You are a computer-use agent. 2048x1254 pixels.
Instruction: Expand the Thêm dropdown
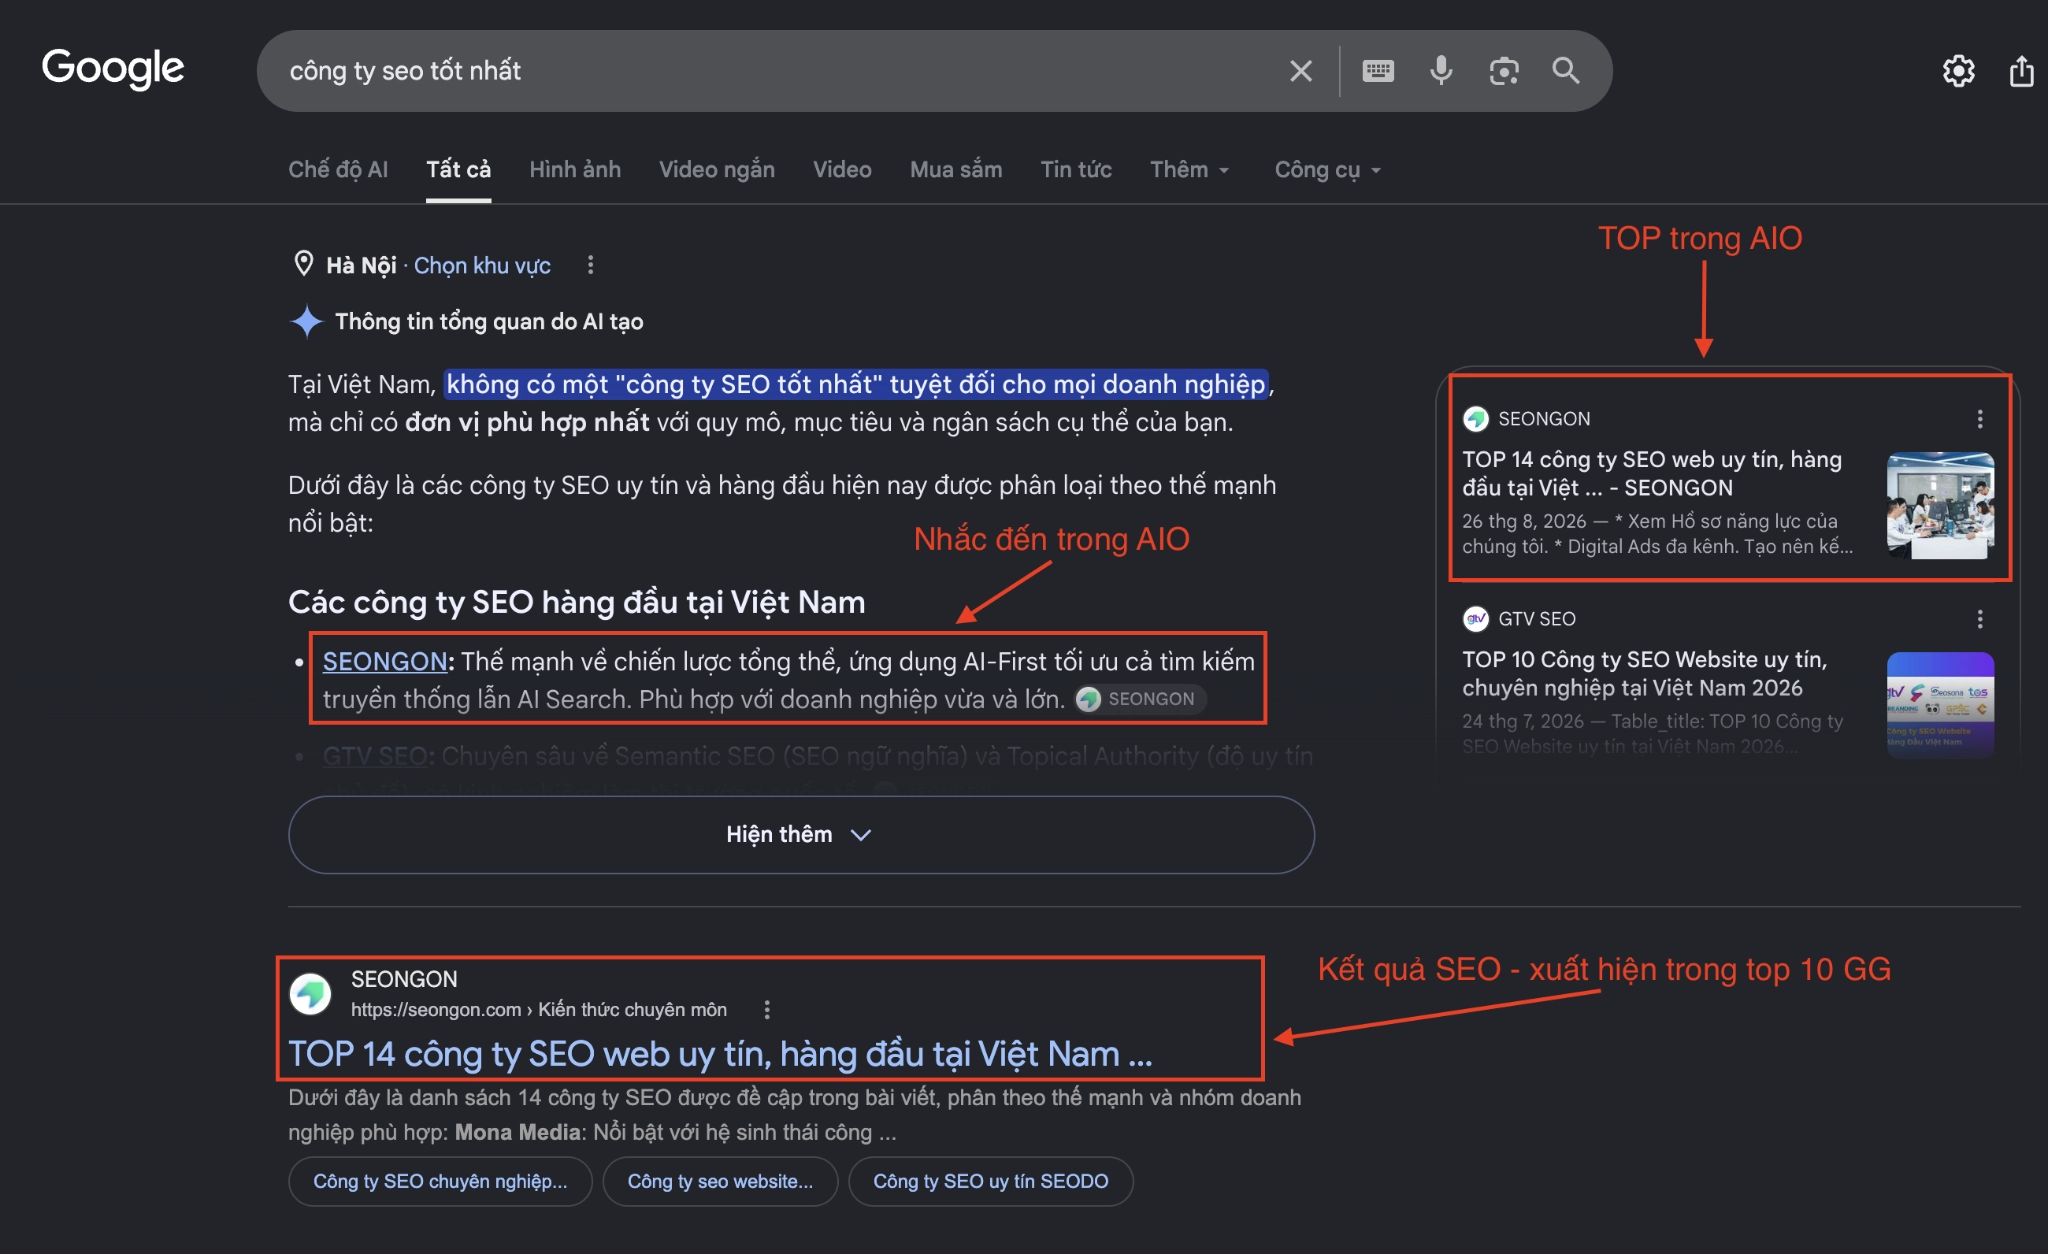click(x=1190, y=170)
